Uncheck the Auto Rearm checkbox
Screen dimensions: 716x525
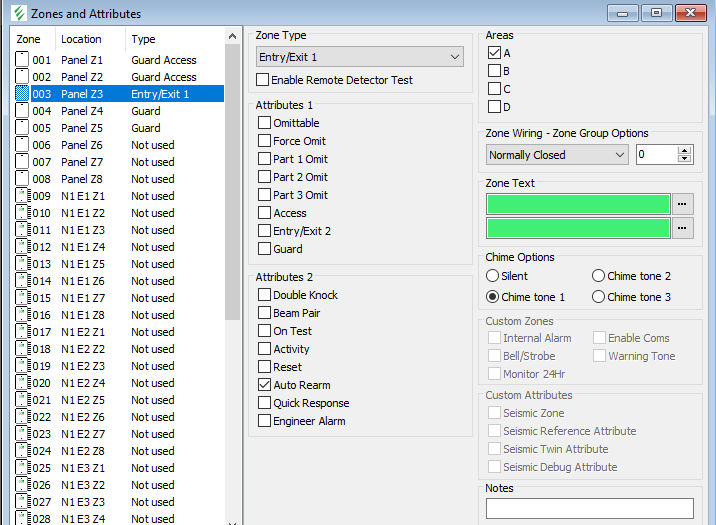click(265, 385)
